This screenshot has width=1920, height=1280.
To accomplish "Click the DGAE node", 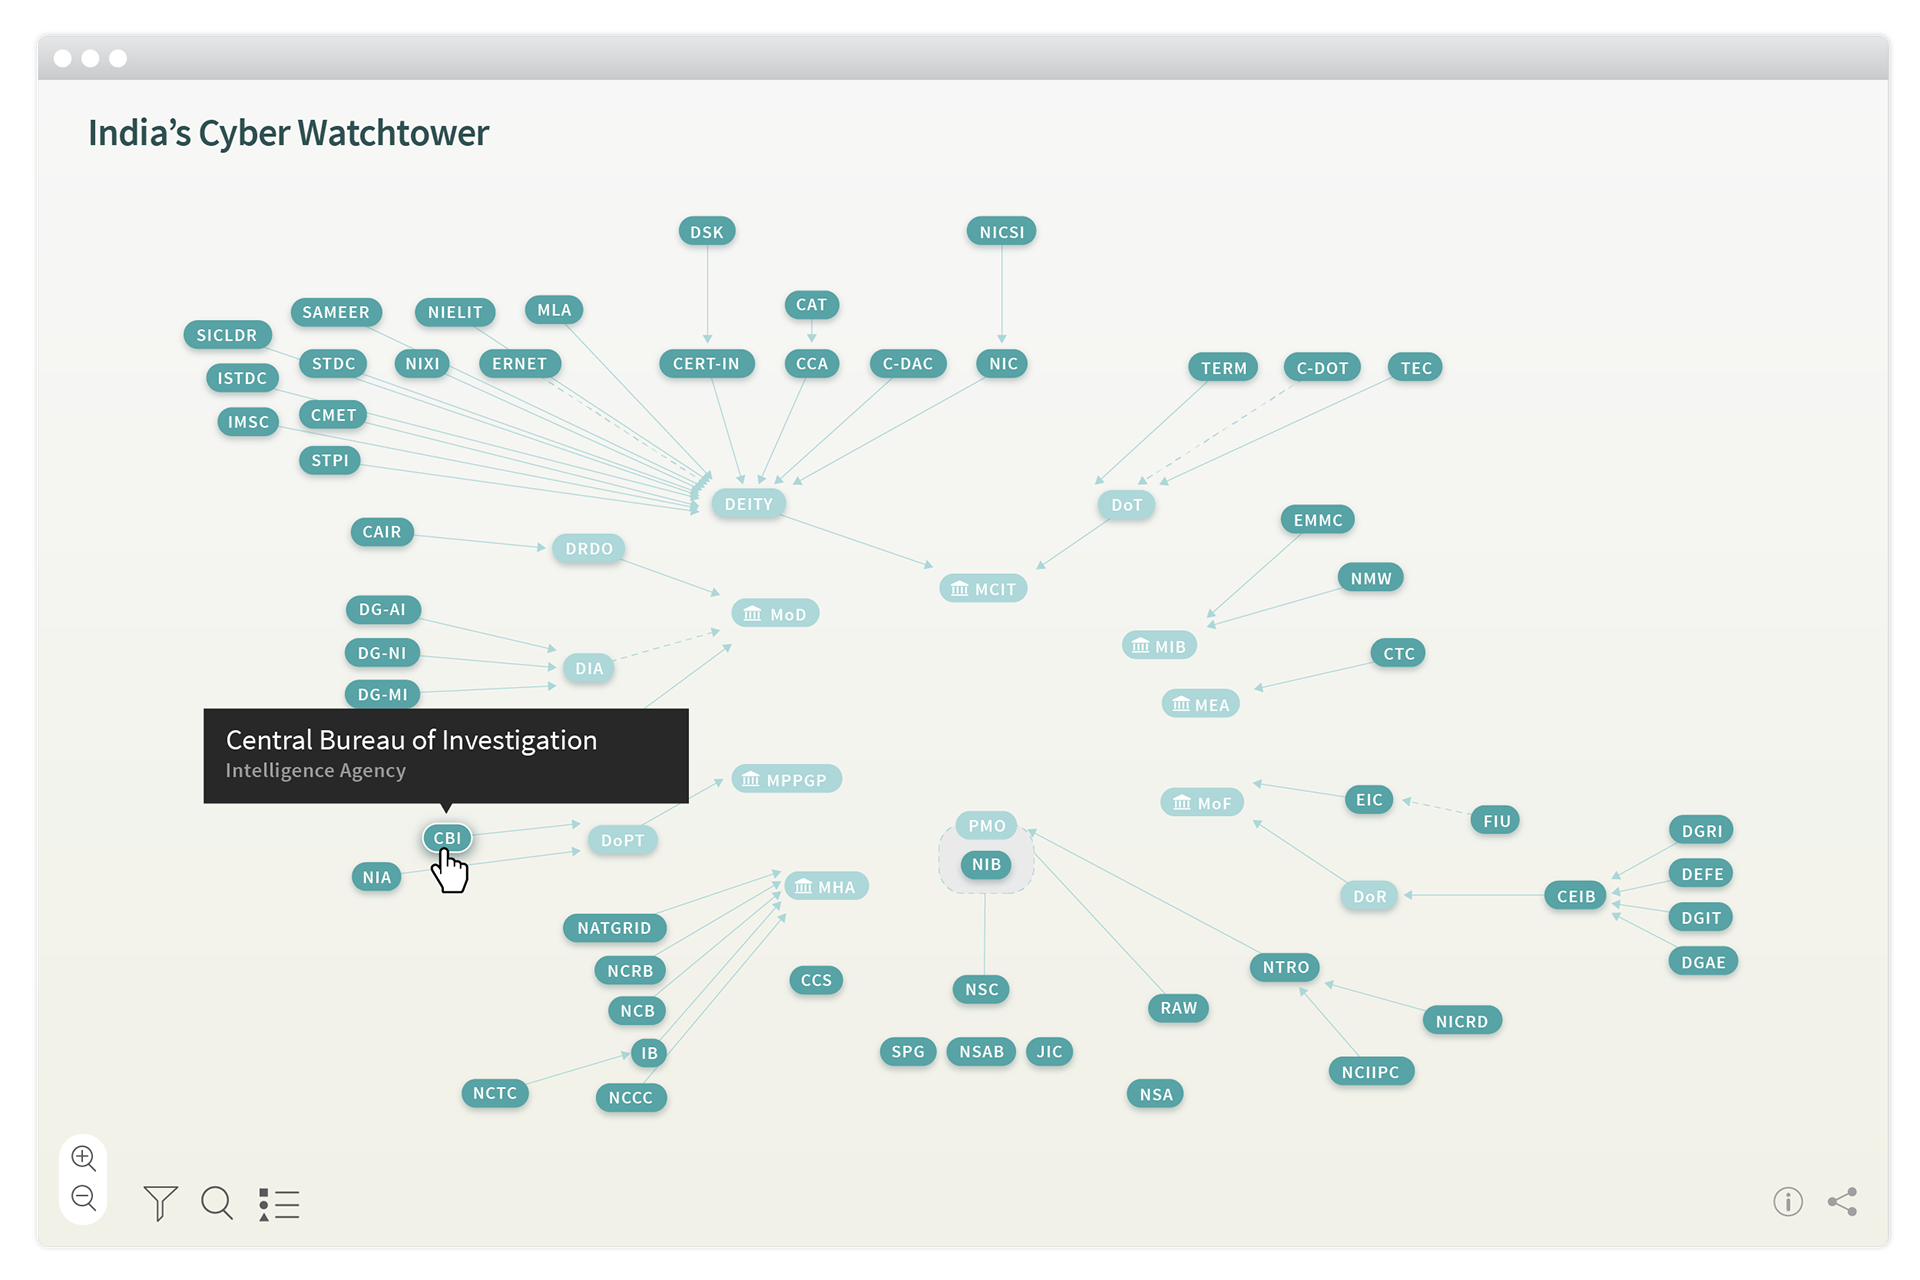I will pyautogui.click(x=1703, y=962).
